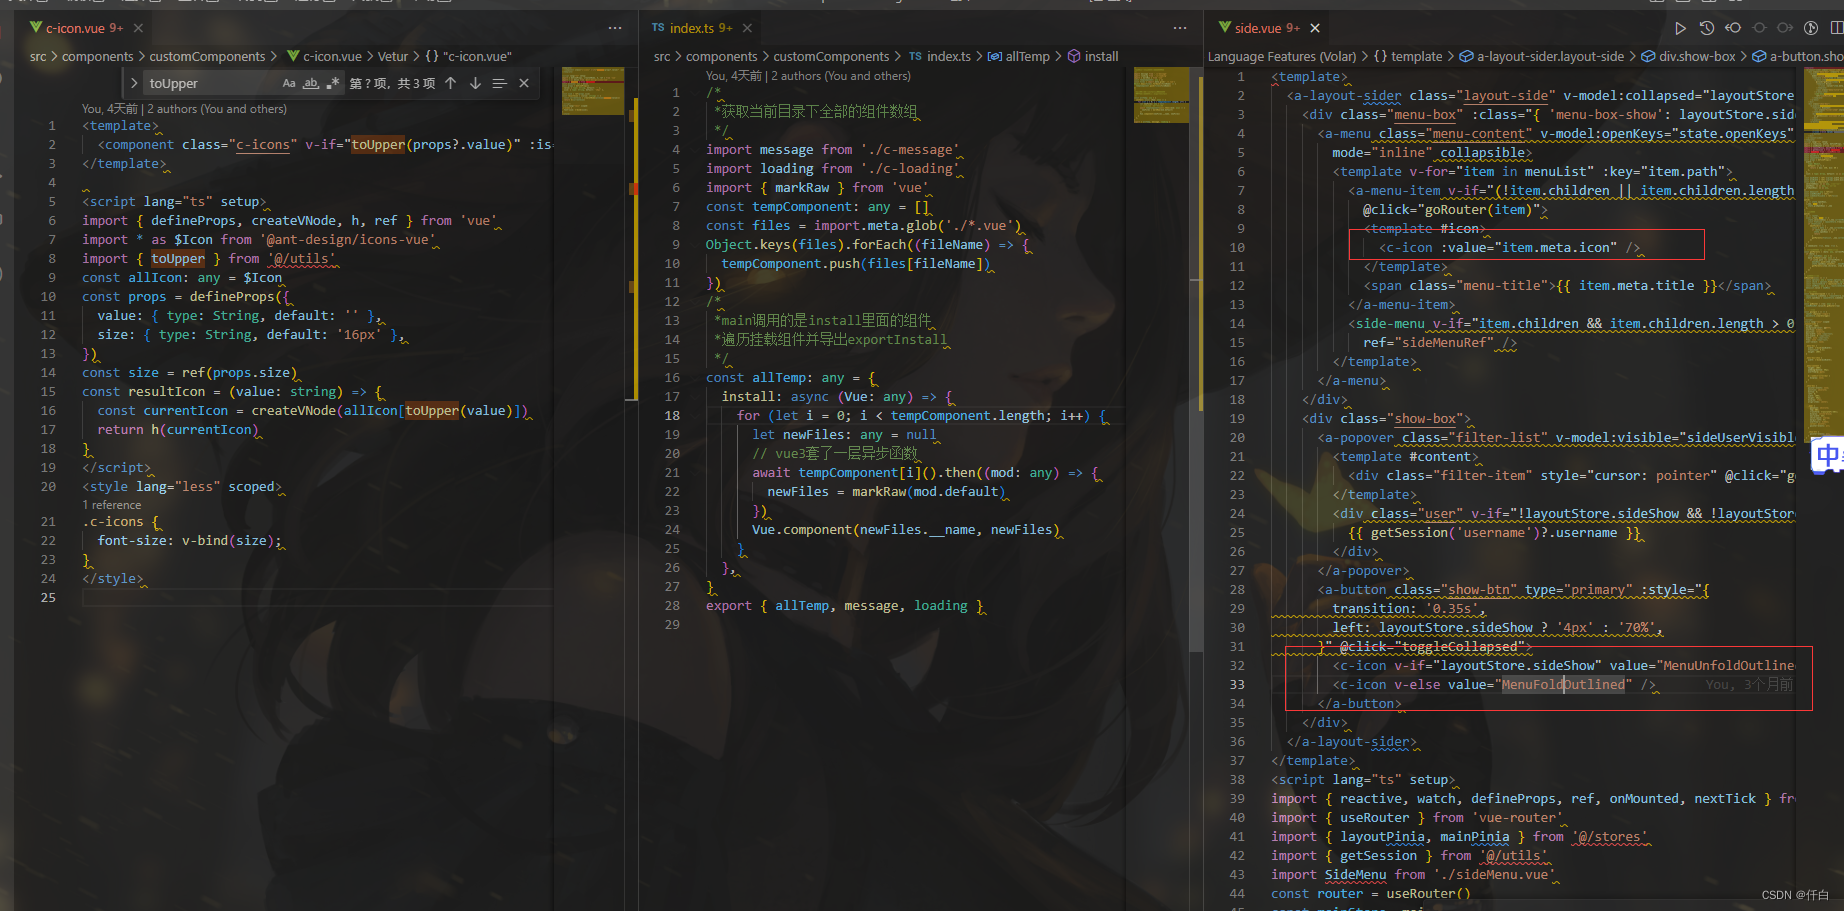Click line number 18 in index.ts
The width and height of the screenshot is (1844, 911).
click(x=672, y=416)
